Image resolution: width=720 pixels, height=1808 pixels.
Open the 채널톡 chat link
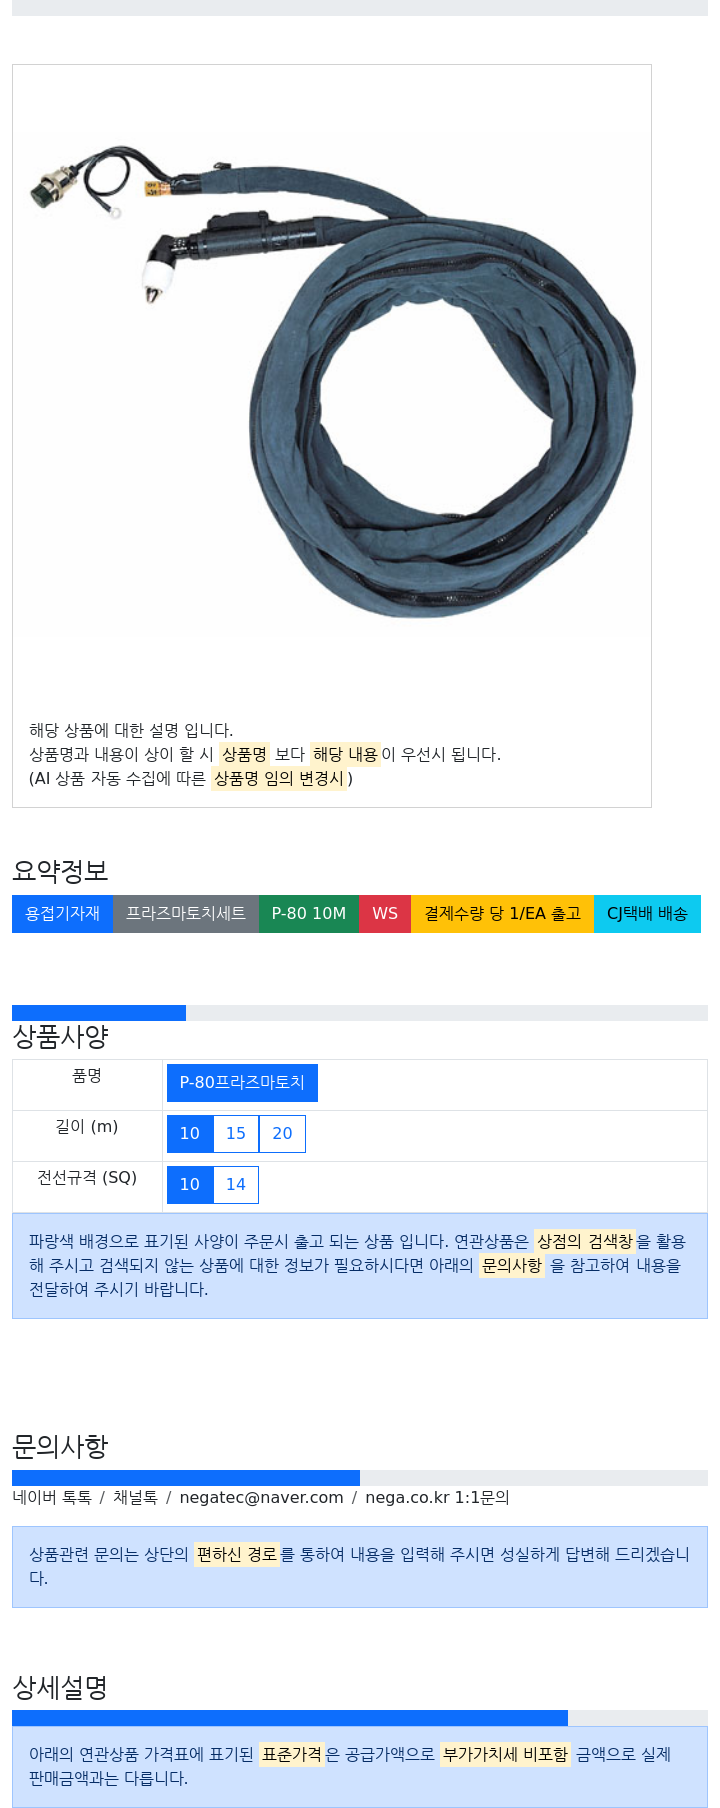click(135, 1497)
